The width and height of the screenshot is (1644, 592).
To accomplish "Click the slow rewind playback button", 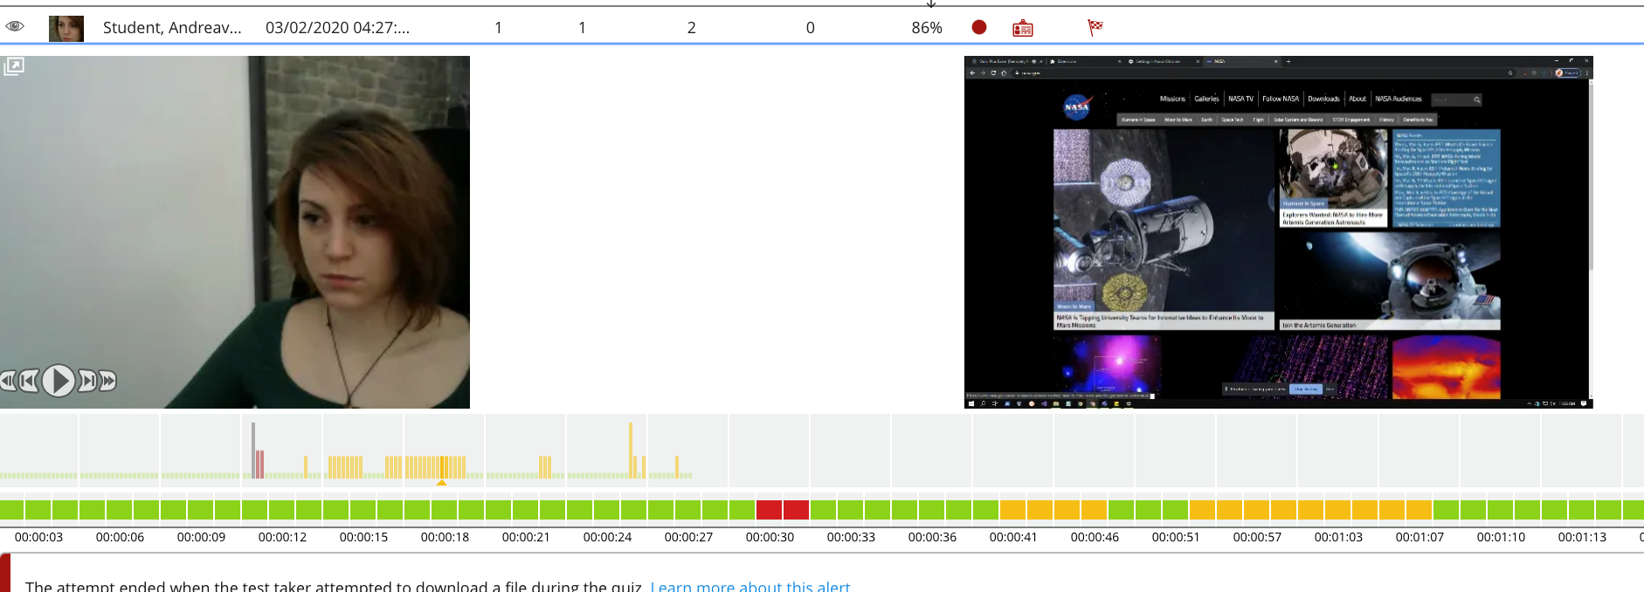I will pyautogui.click(x=8, y=381).
